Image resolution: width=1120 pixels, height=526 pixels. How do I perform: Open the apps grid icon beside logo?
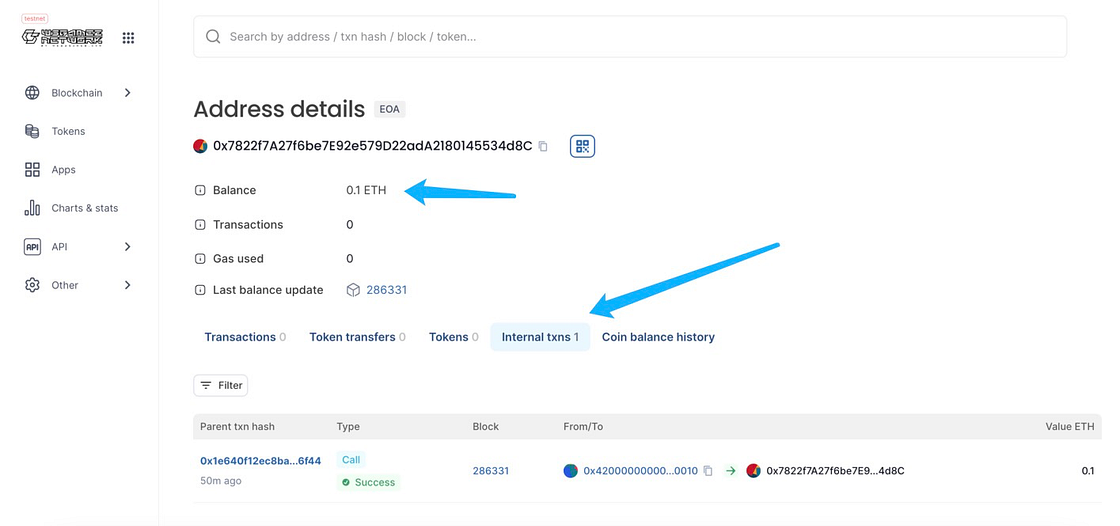pyautogui.click(x=128, y=38)
